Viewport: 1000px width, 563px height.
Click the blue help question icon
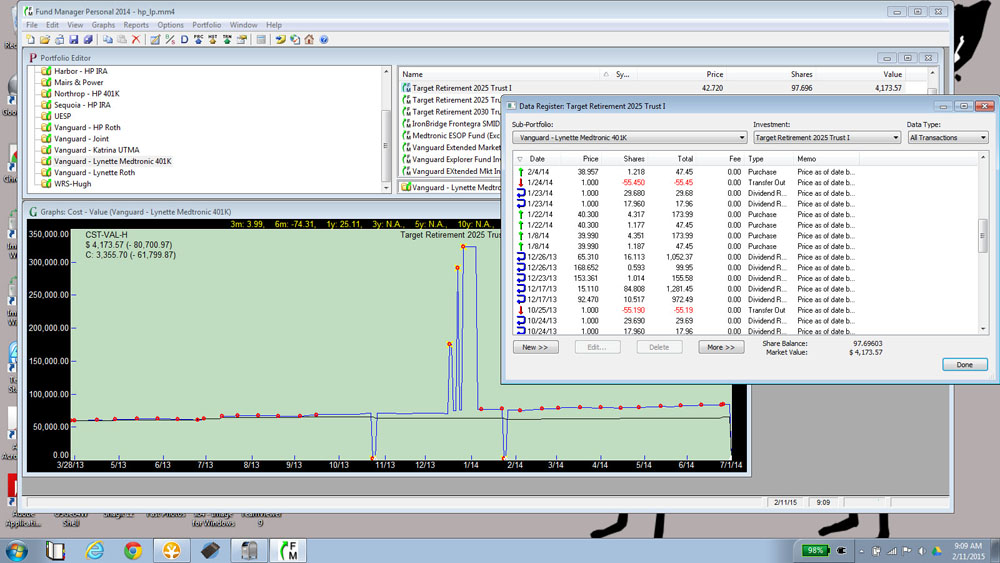click(x=324, y=40)
